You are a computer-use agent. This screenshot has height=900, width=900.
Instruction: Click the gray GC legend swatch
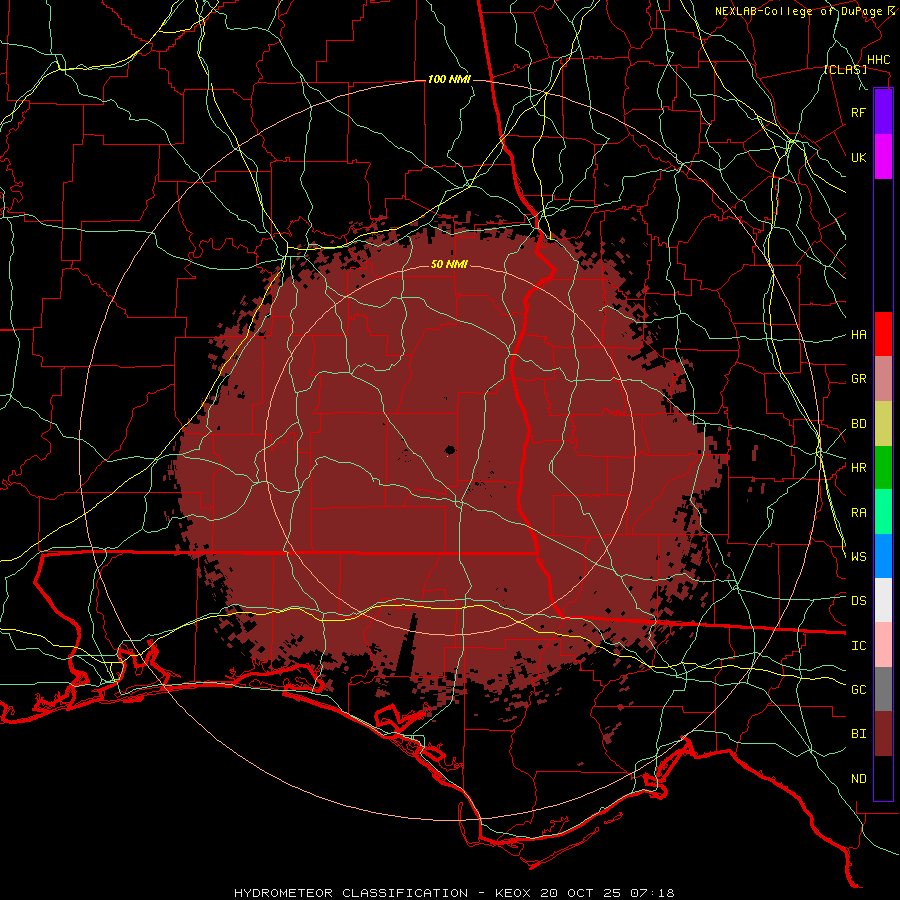(x=883, y=689)
